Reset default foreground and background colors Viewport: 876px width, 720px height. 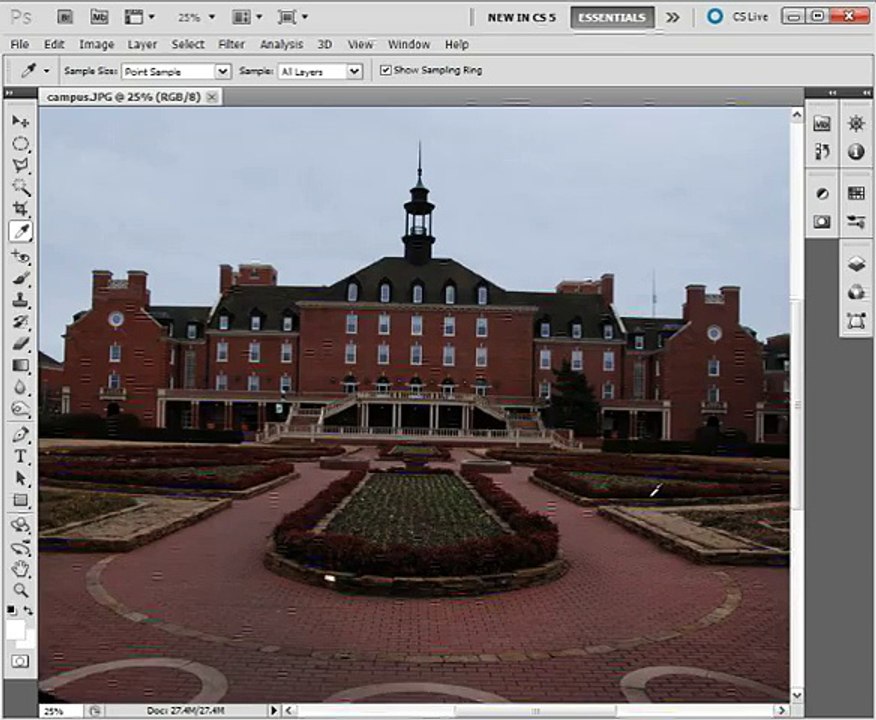point(12,611)
